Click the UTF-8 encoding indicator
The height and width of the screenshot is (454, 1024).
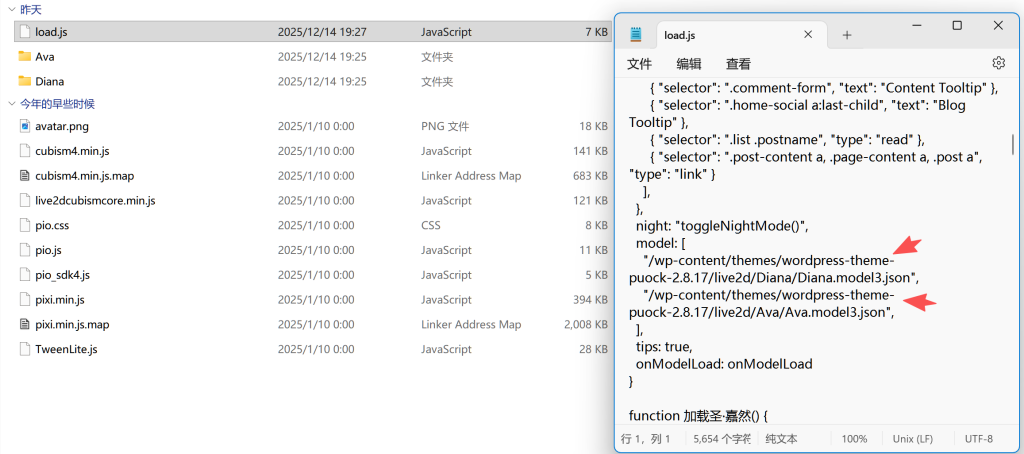(978, 439)
